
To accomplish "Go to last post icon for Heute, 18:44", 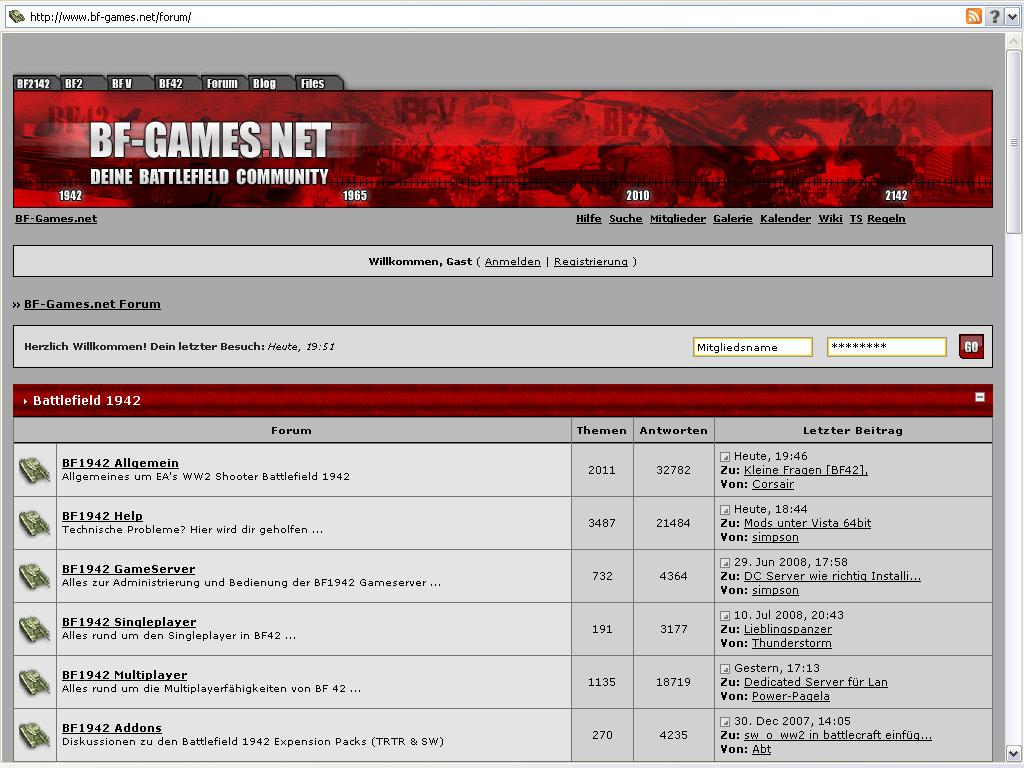I will 725,509.
